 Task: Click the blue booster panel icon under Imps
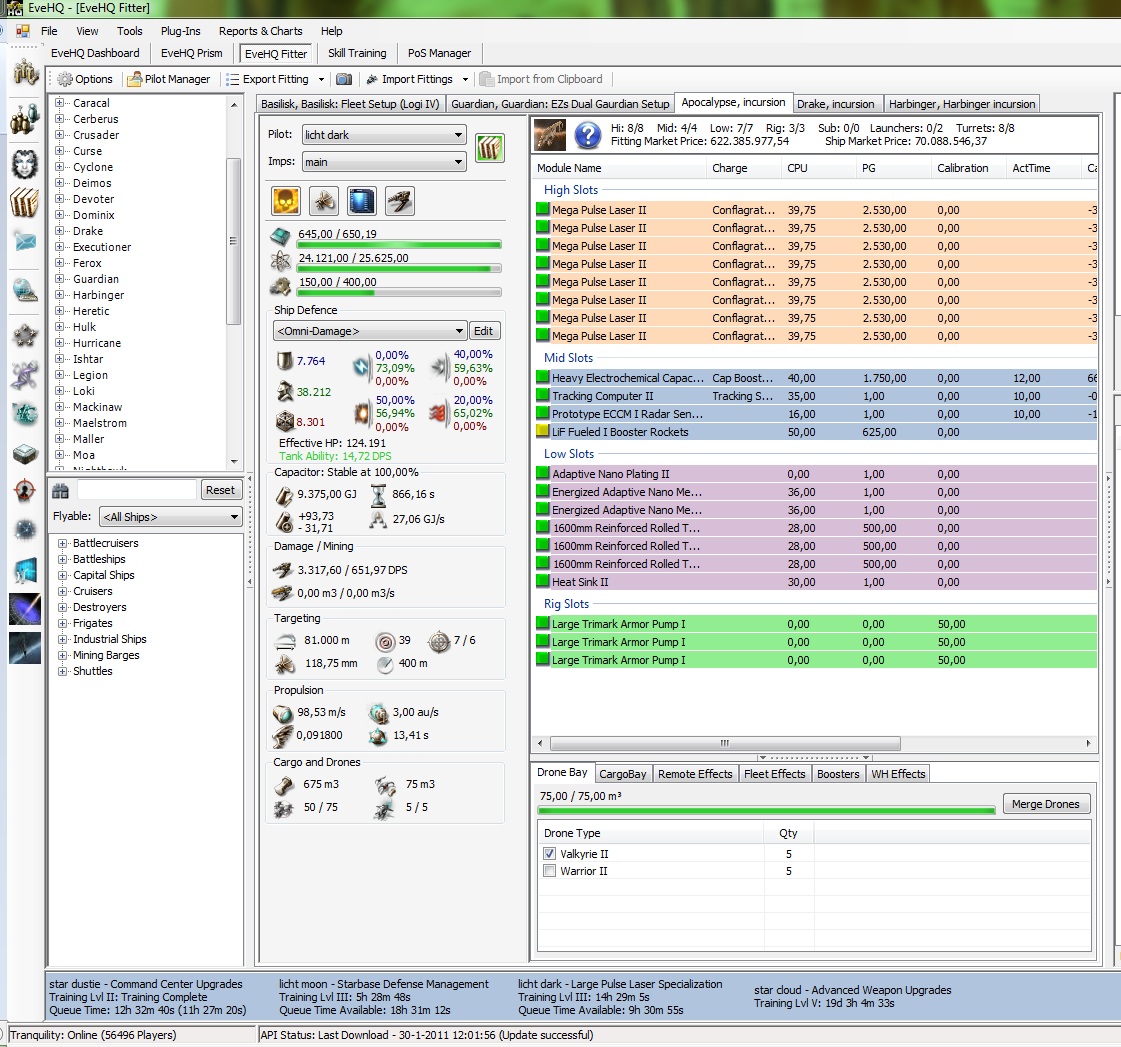click(362, 202)
